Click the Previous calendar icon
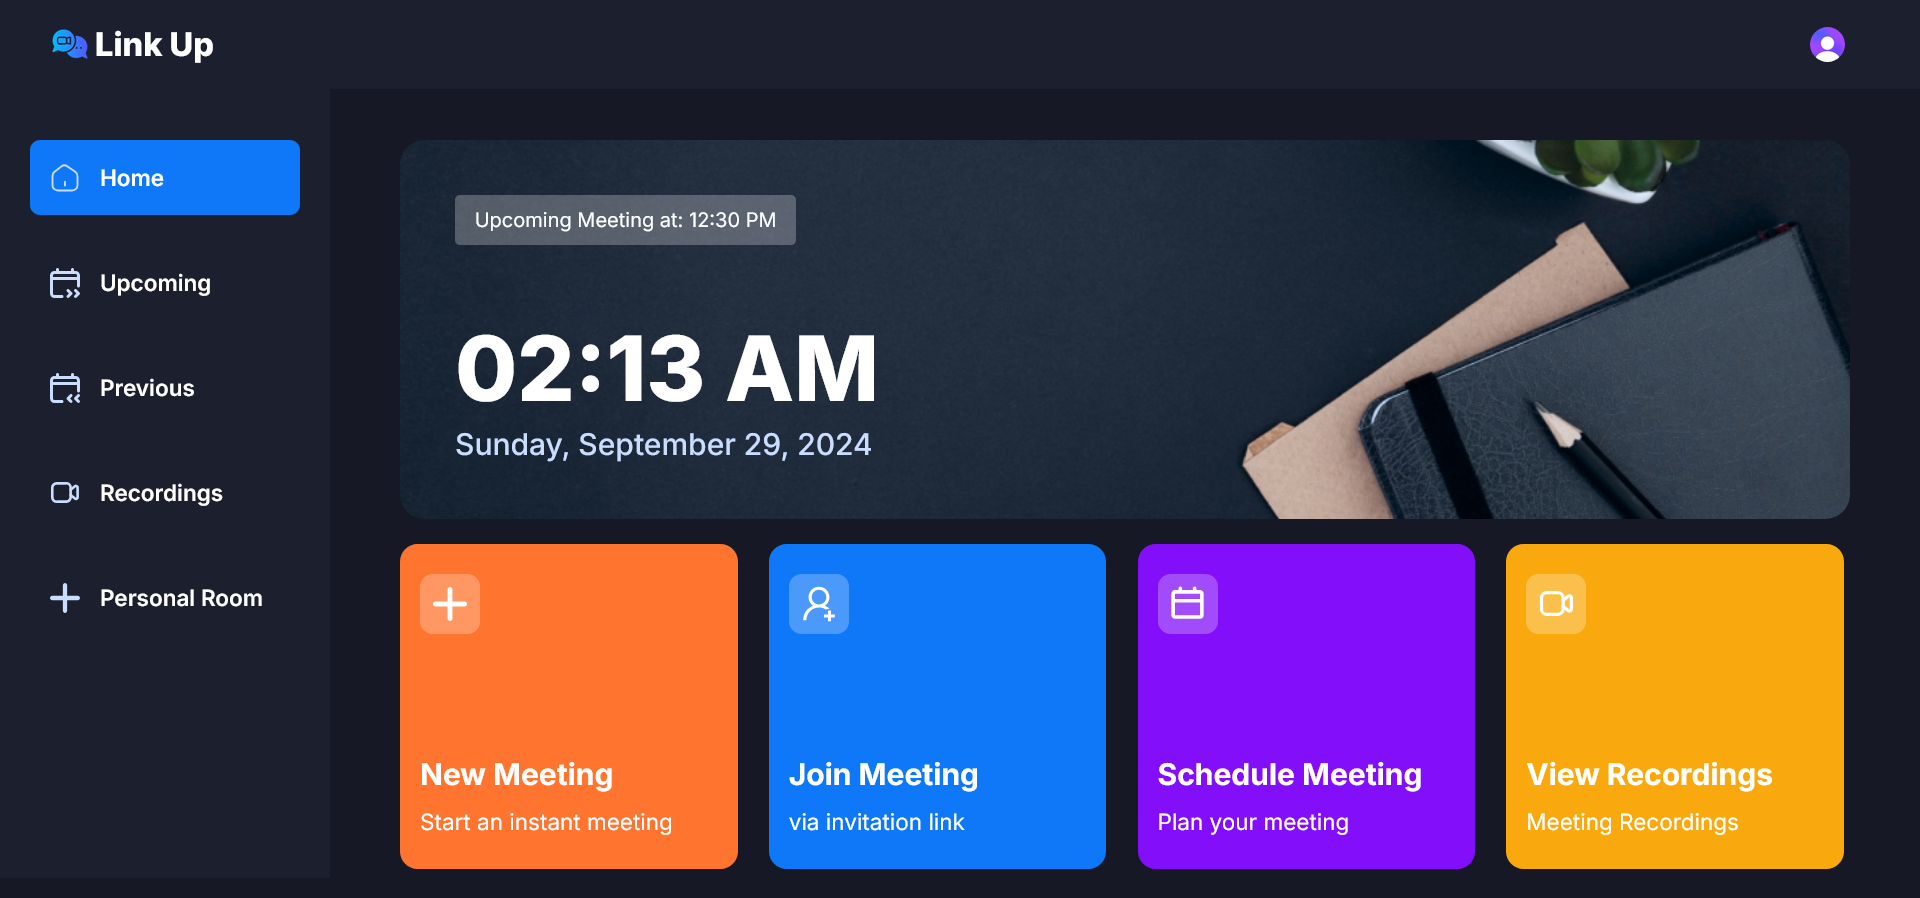This screenshot has width=1920, height=898. [x=65, y=388]
